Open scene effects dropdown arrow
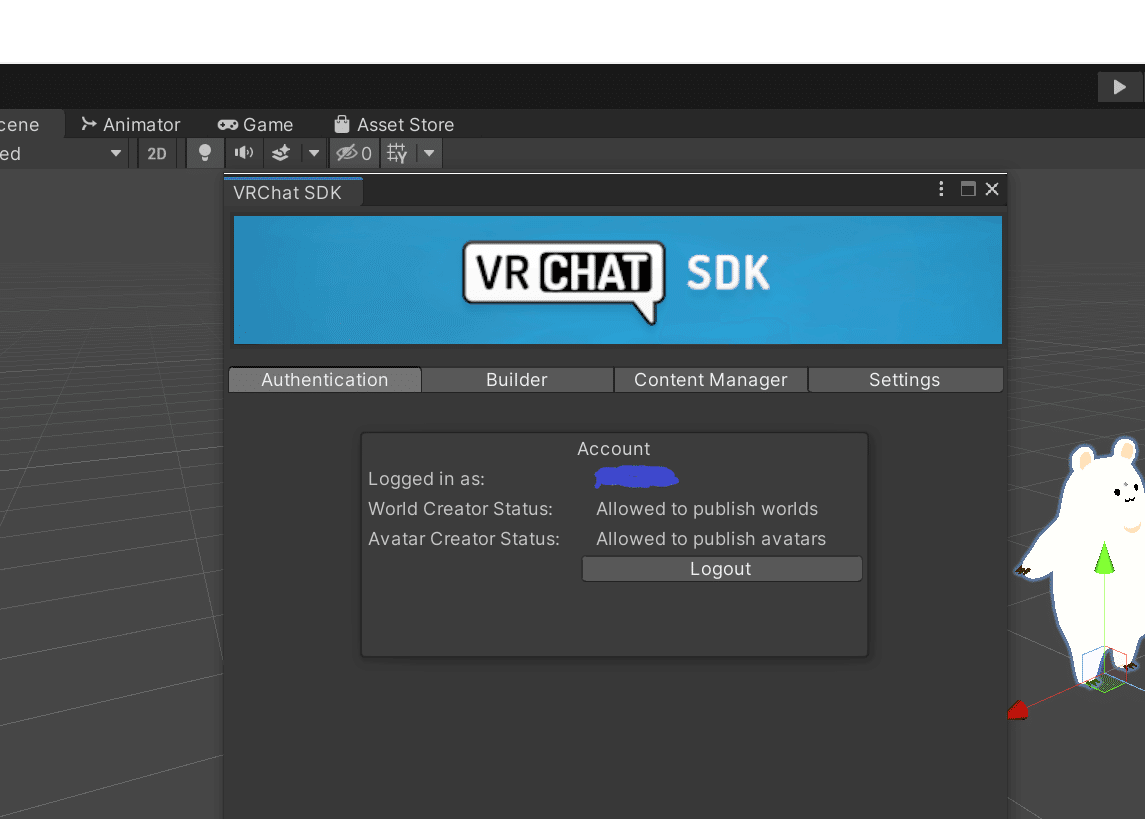This screenshot has width=1145, height=819. coord(314,153)
